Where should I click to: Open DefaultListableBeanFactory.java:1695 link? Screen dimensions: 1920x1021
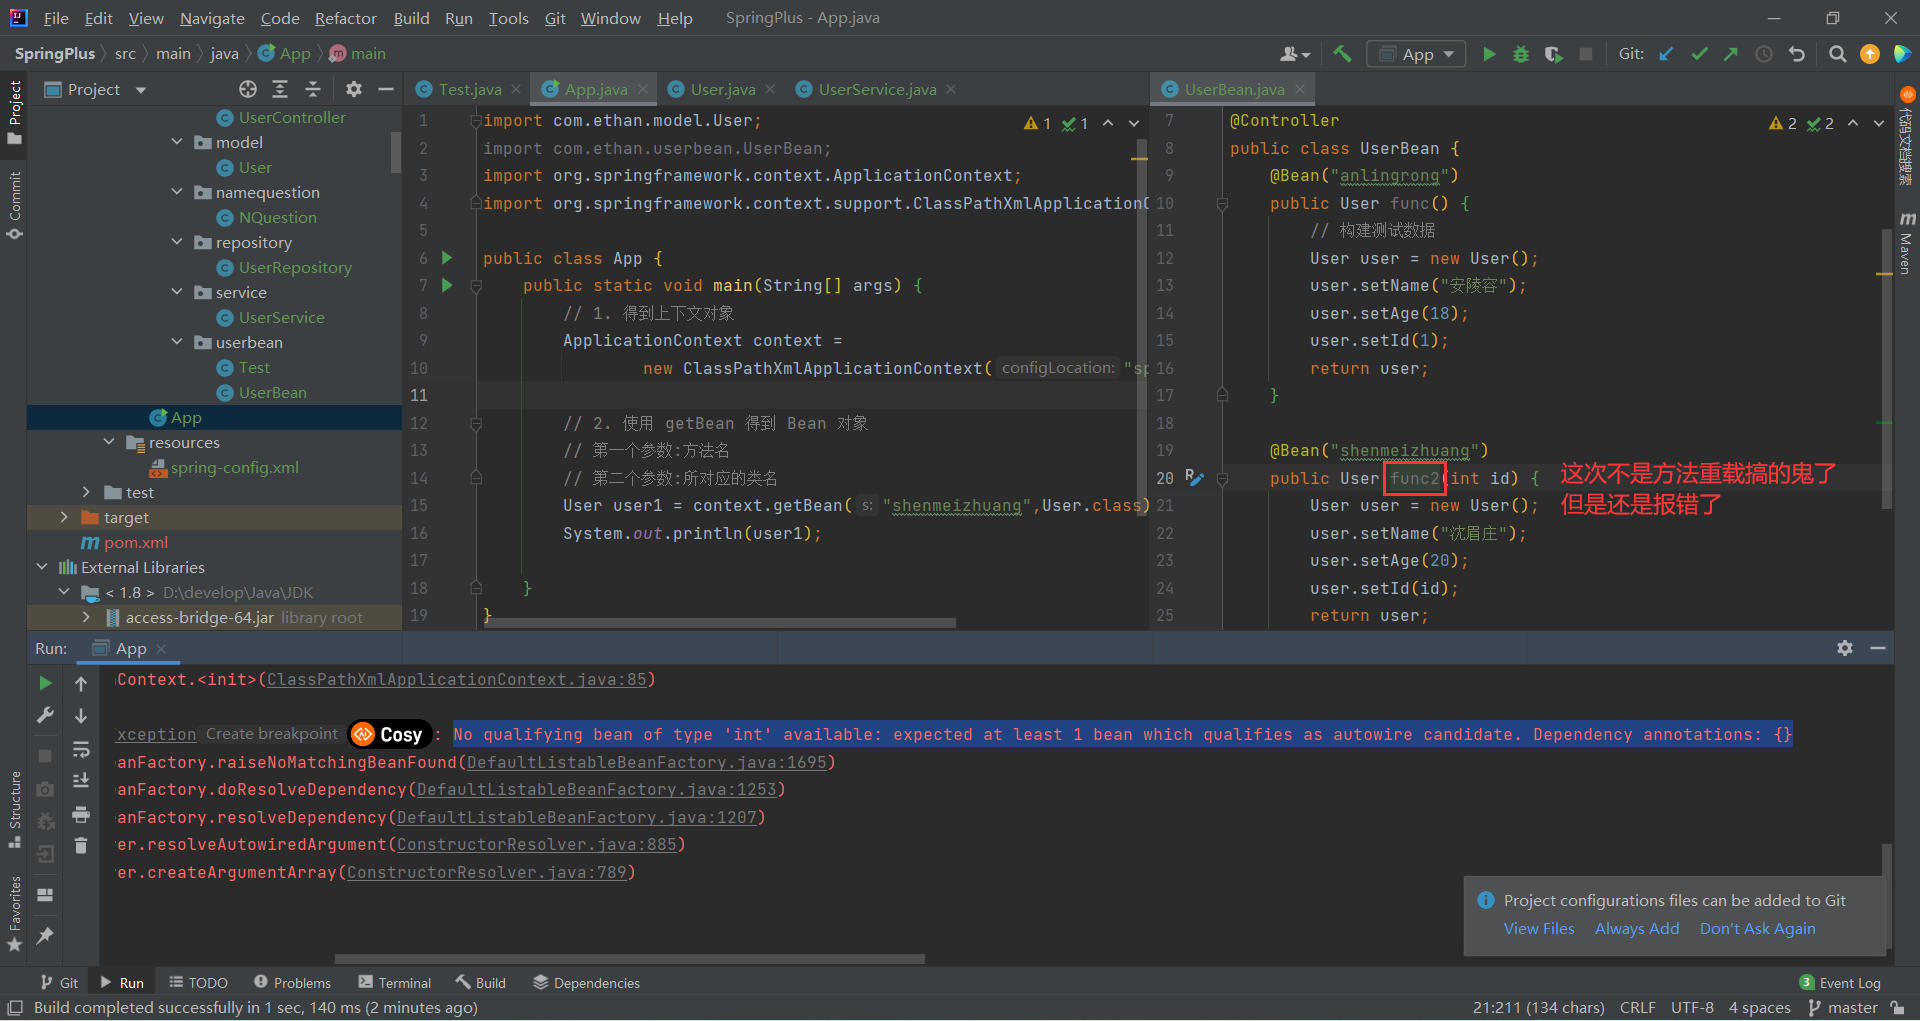pos(647,762)
